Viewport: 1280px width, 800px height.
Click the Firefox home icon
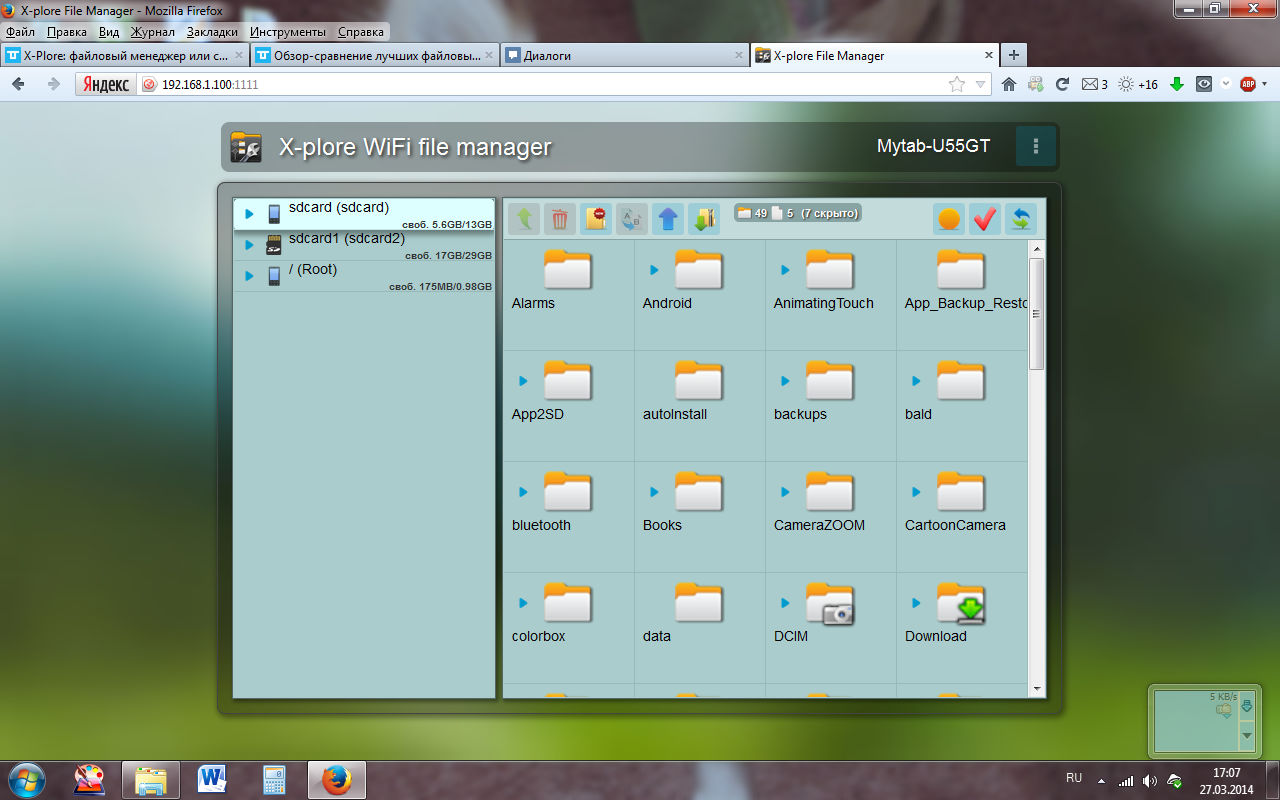pyautogui.click(x=1009, y=84)
